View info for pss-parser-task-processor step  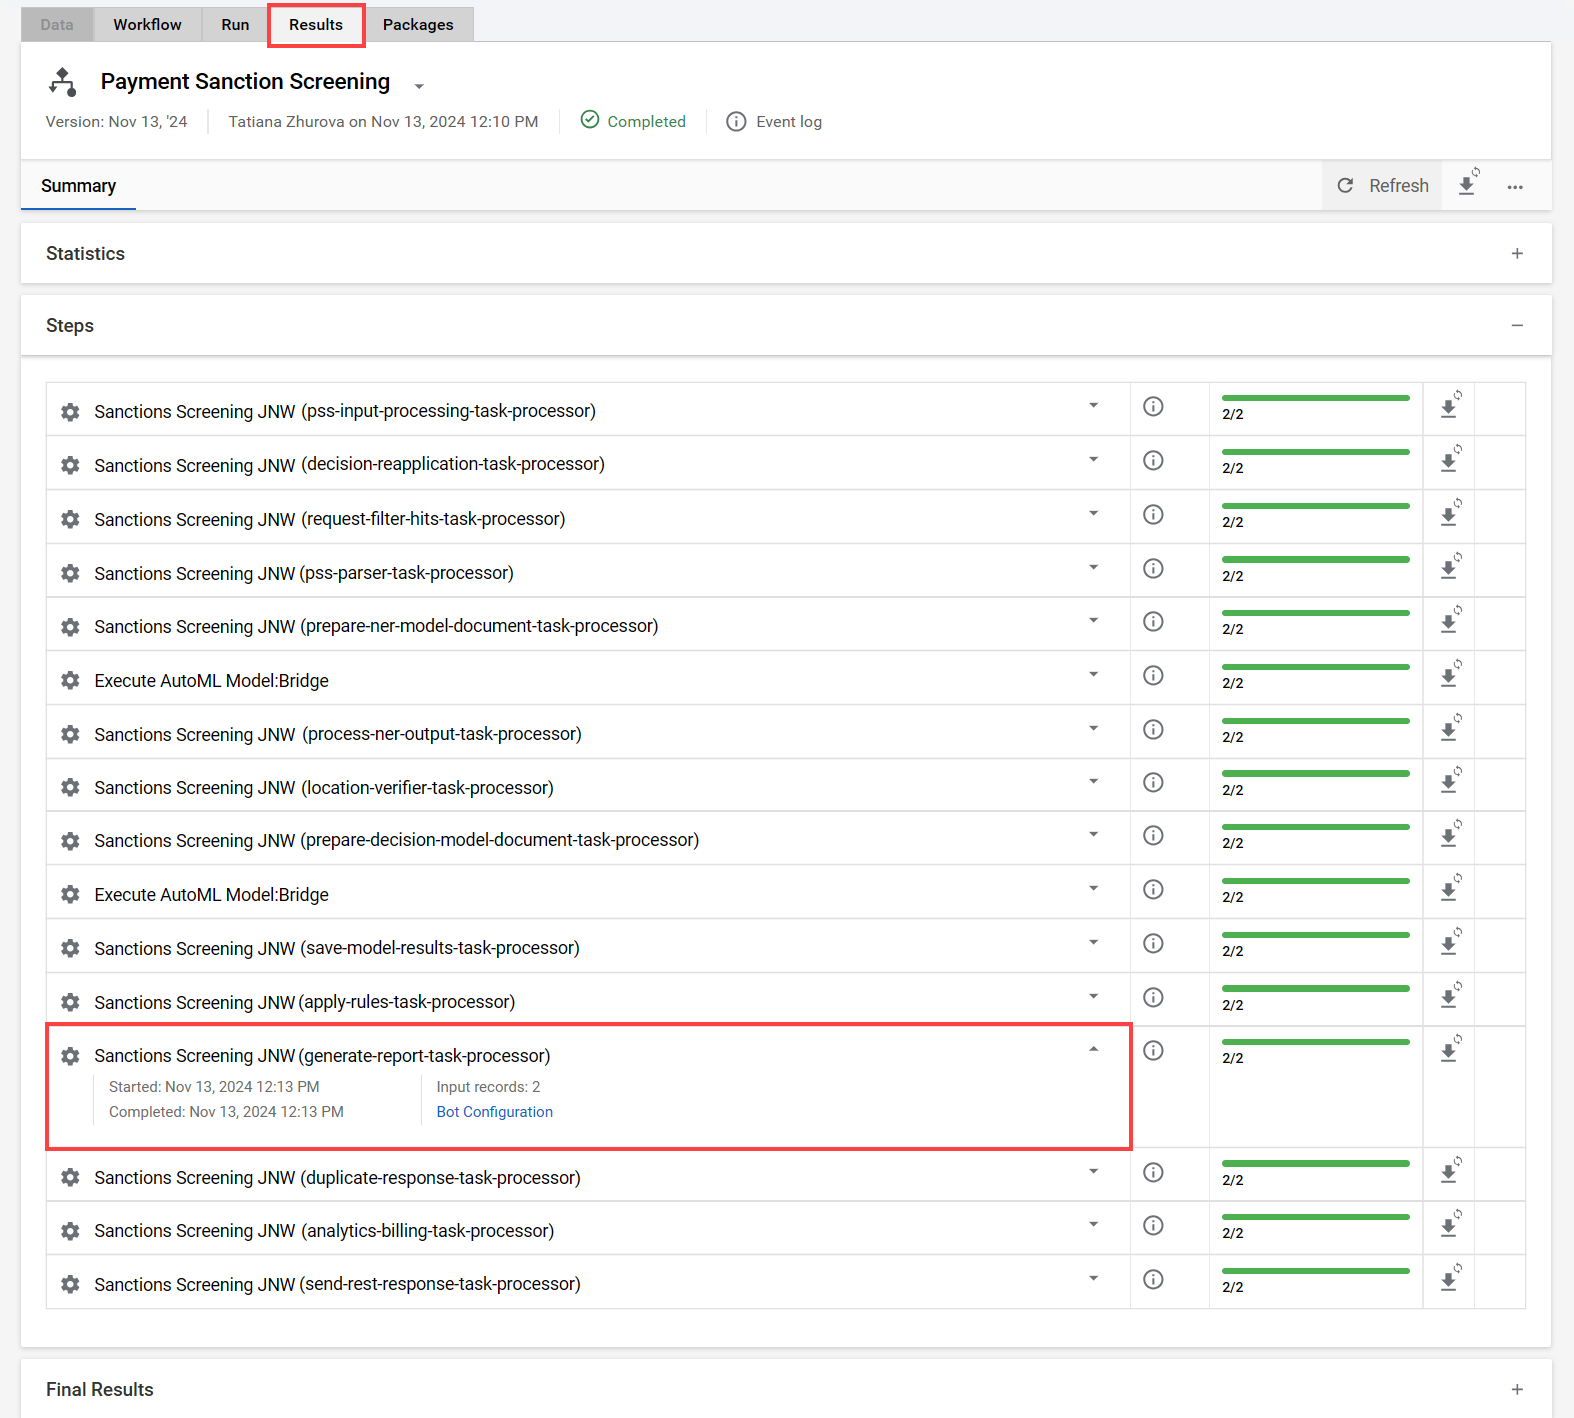tap(1153, 568)
